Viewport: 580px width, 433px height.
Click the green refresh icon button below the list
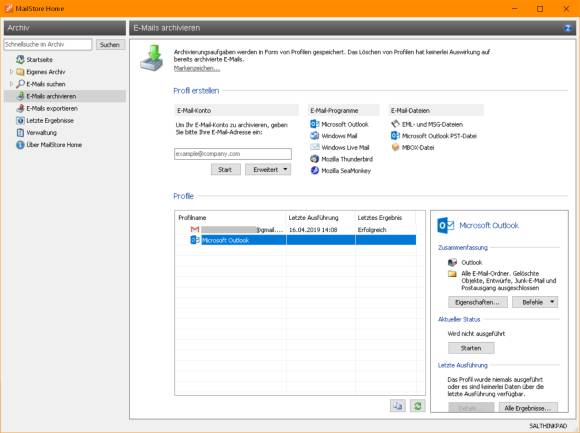coord(418,406)
